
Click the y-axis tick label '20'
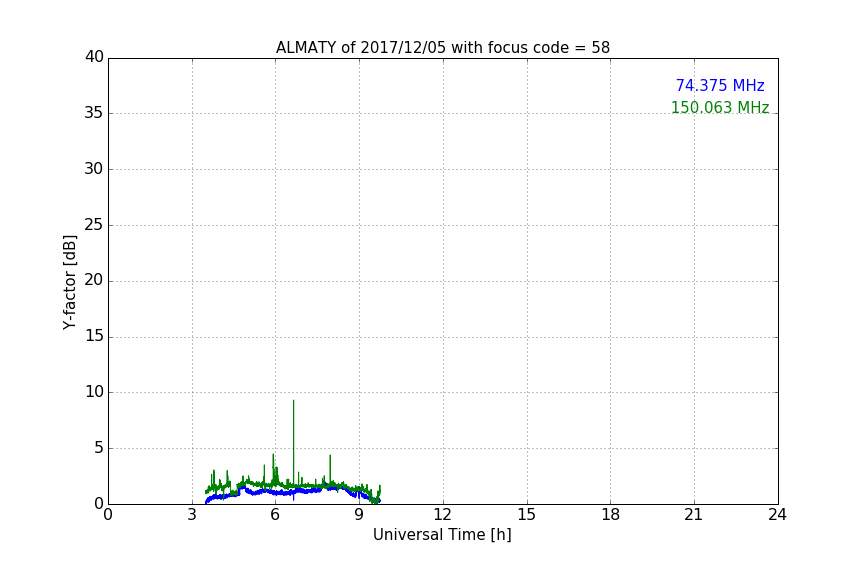coord(94,280)
